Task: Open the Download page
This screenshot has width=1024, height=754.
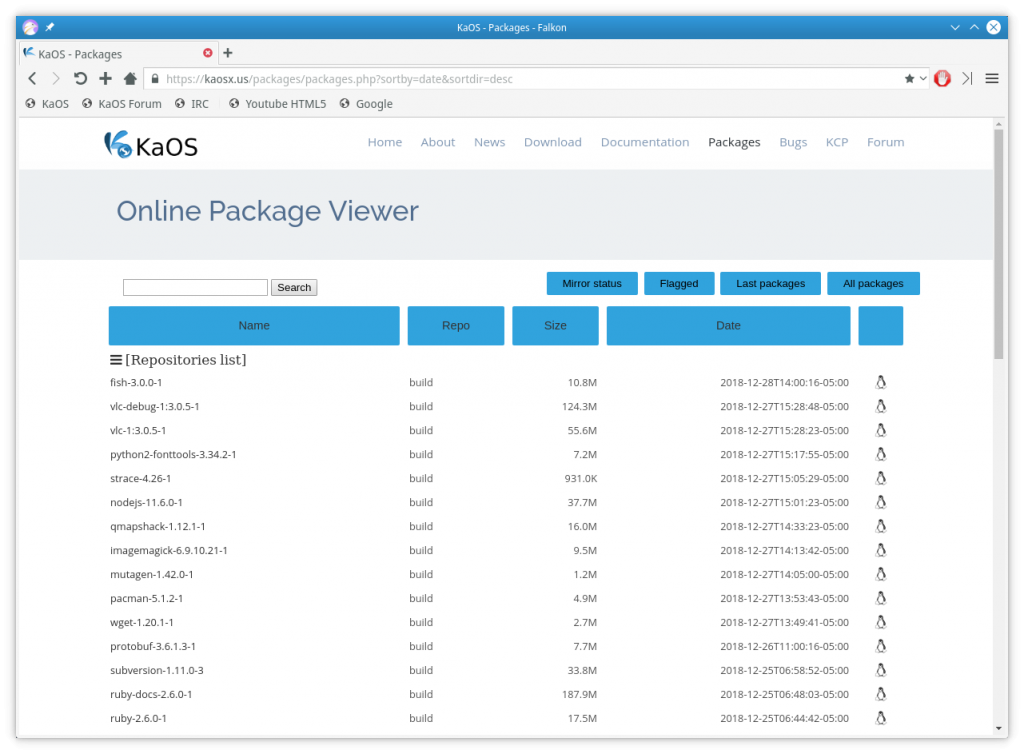Action: pyautogui.click(x=552, y=142)
